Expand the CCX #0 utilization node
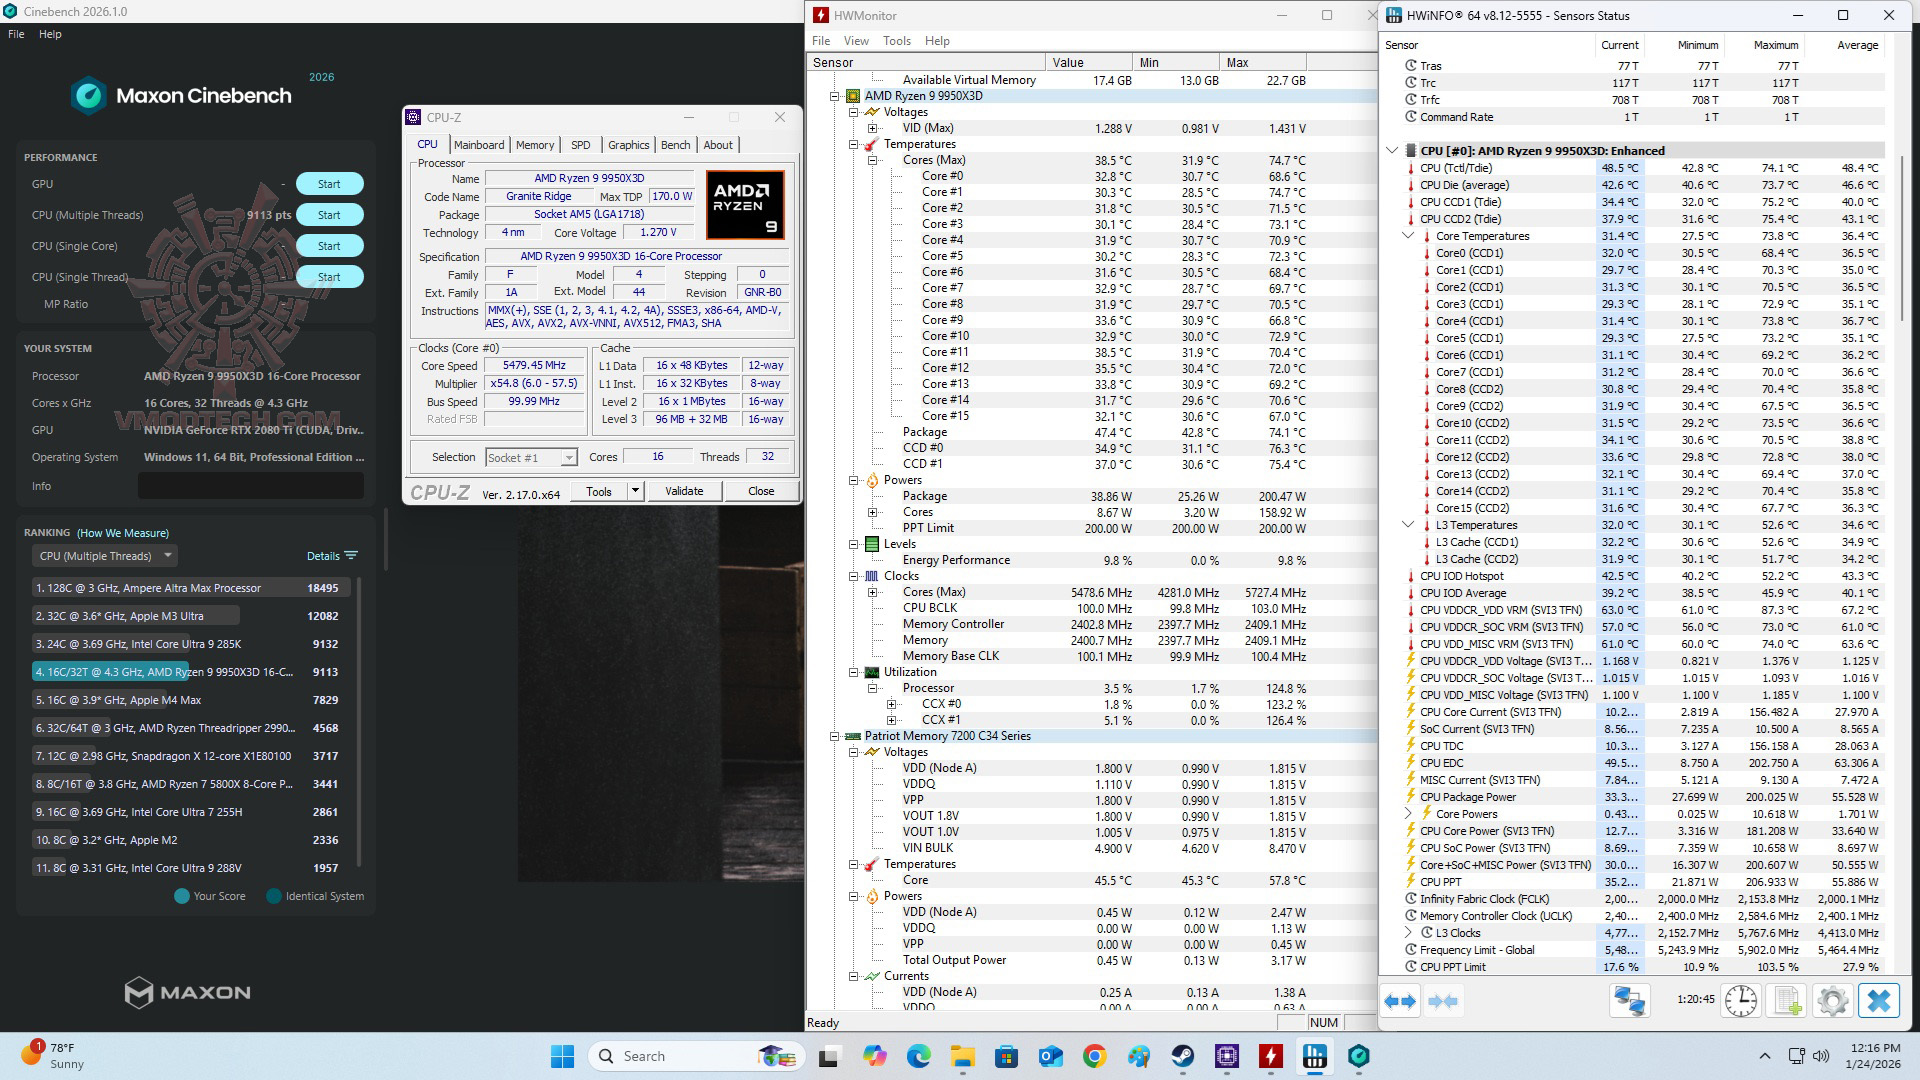Viewport: 1920px width, 1080px height. [891, 704]
